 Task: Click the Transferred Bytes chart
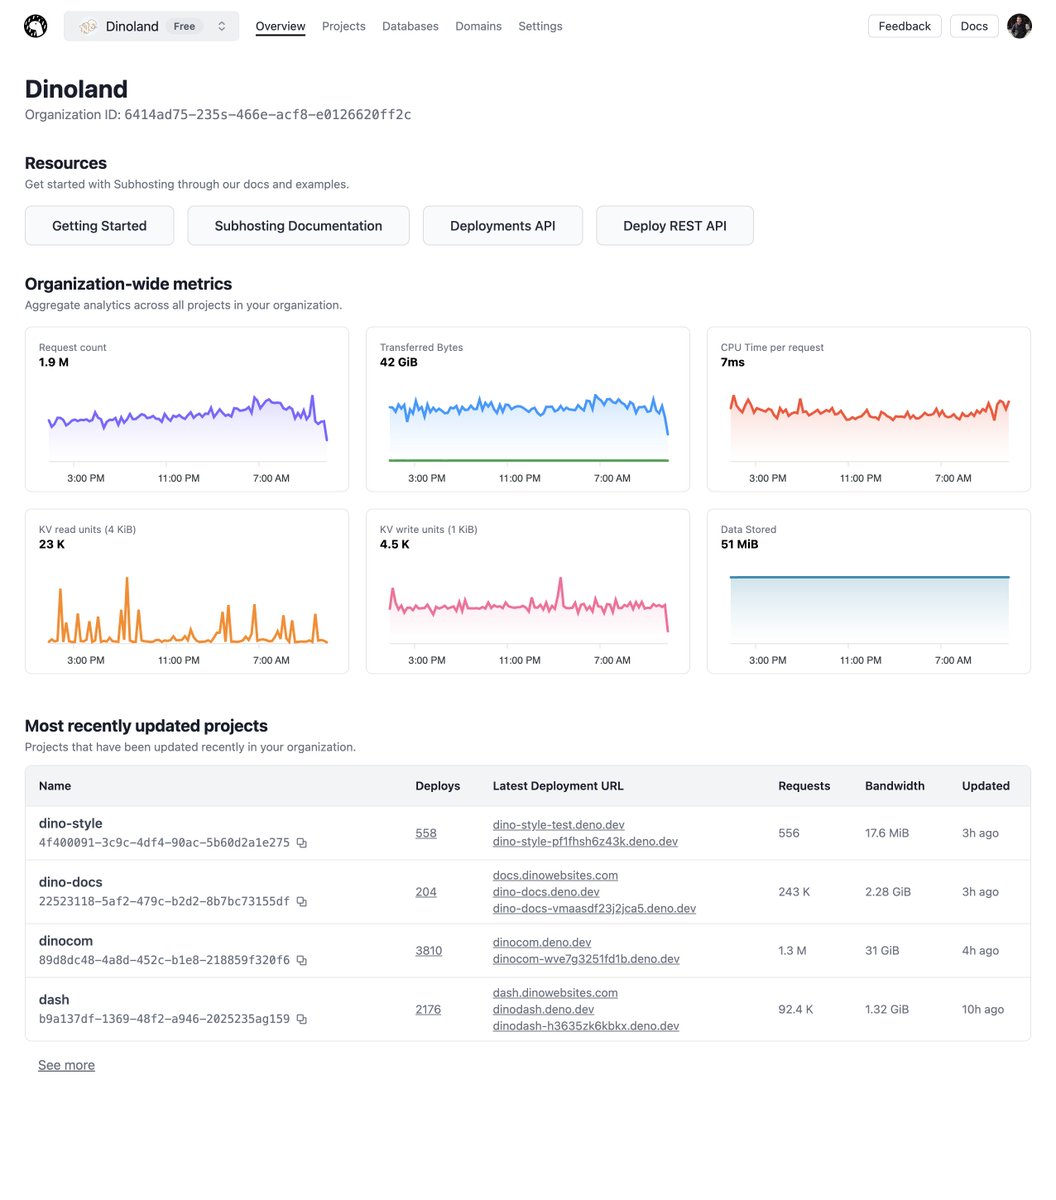(528, 409)
